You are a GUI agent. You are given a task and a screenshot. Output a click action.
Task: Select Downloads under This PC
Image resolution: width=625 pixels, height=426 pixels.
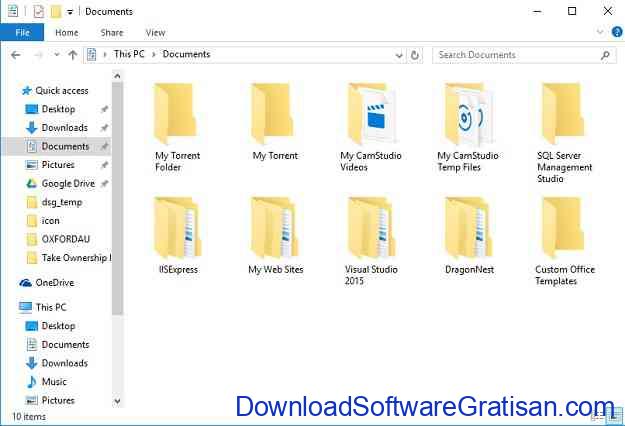[x=57, y=363]
